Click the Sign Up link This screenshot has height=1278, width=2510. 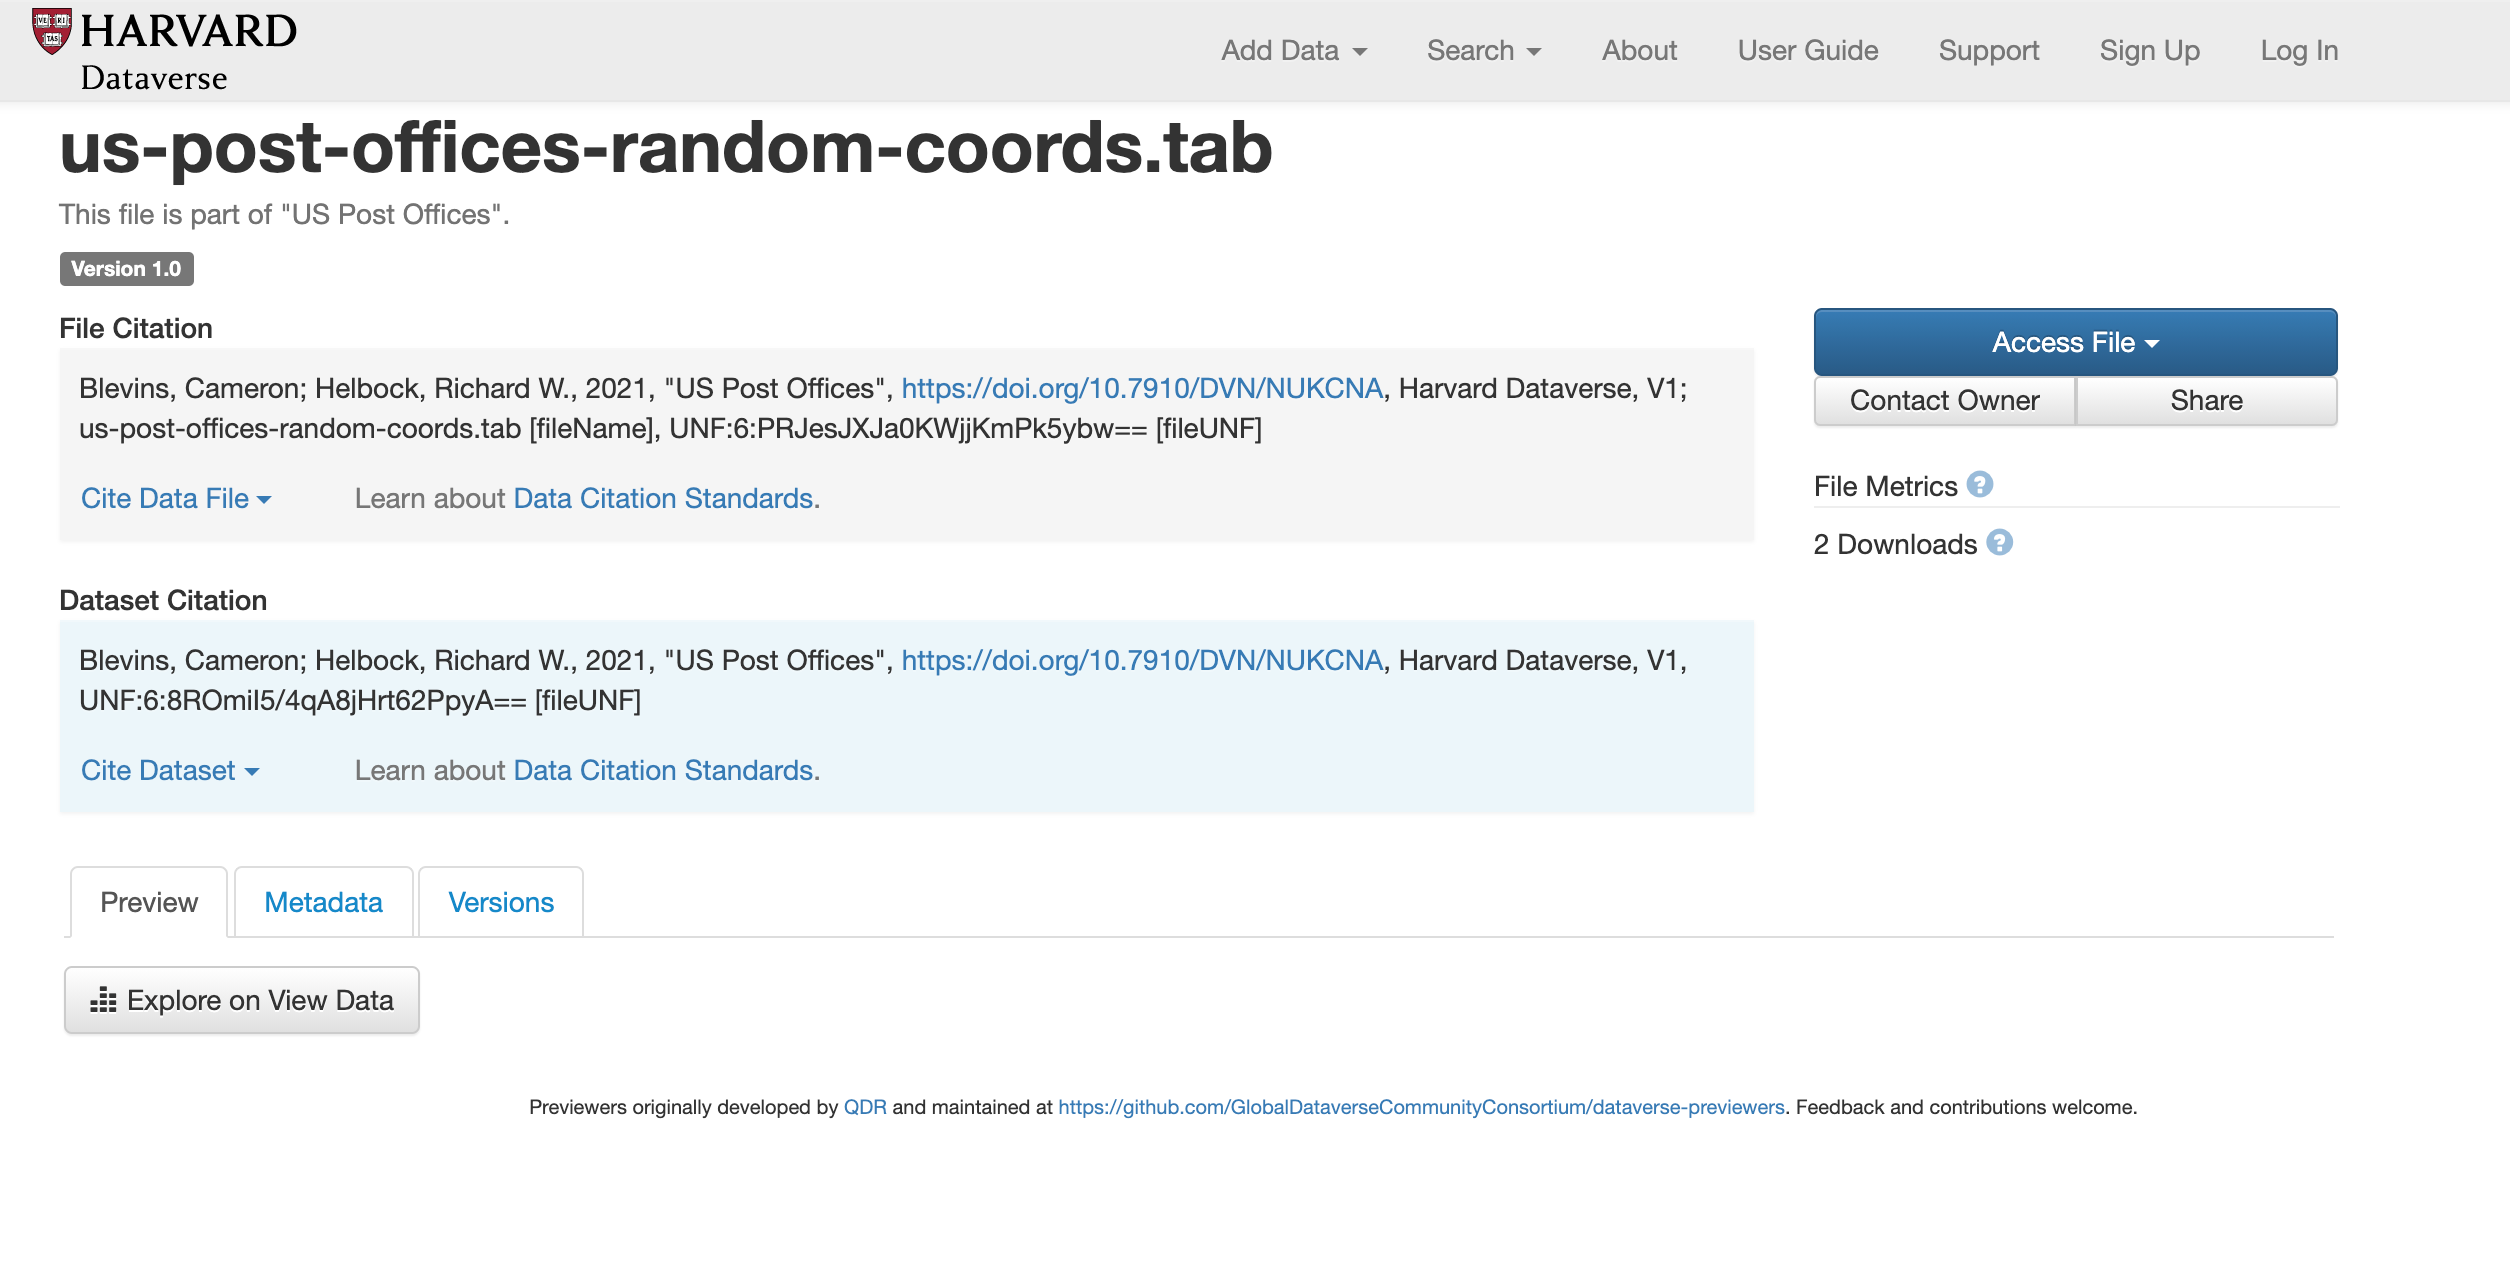[x=2150, y=50]
